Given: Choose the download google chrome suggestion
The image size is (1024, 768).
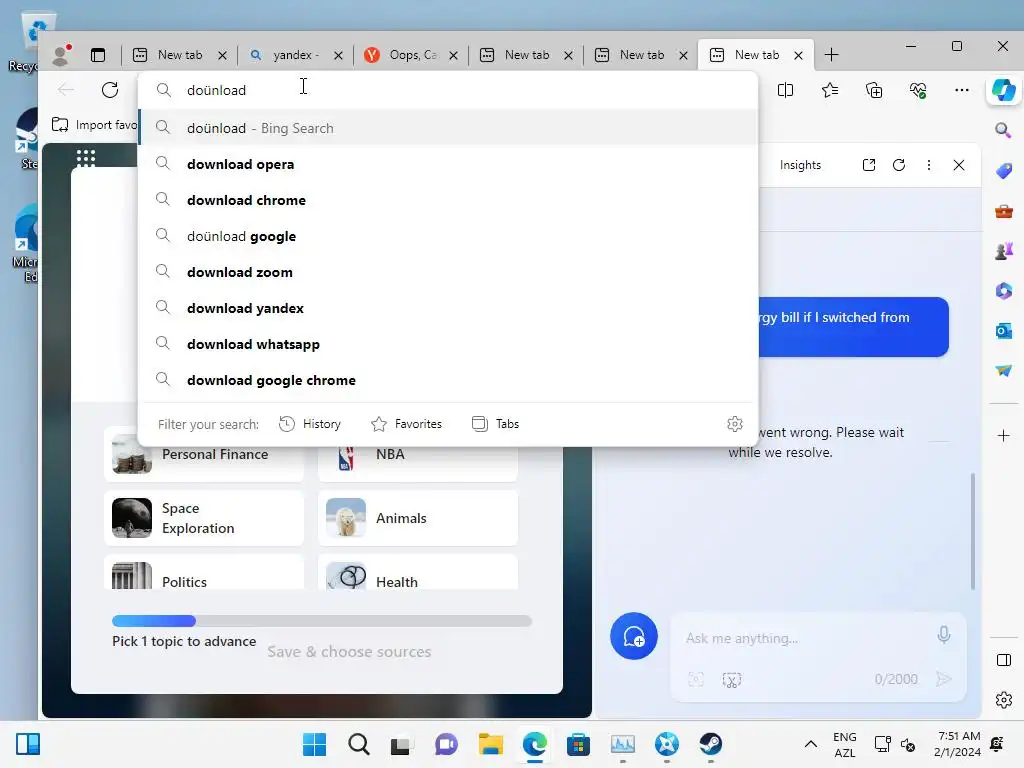Looking at the screenshot, I should [x=449, y=379].
